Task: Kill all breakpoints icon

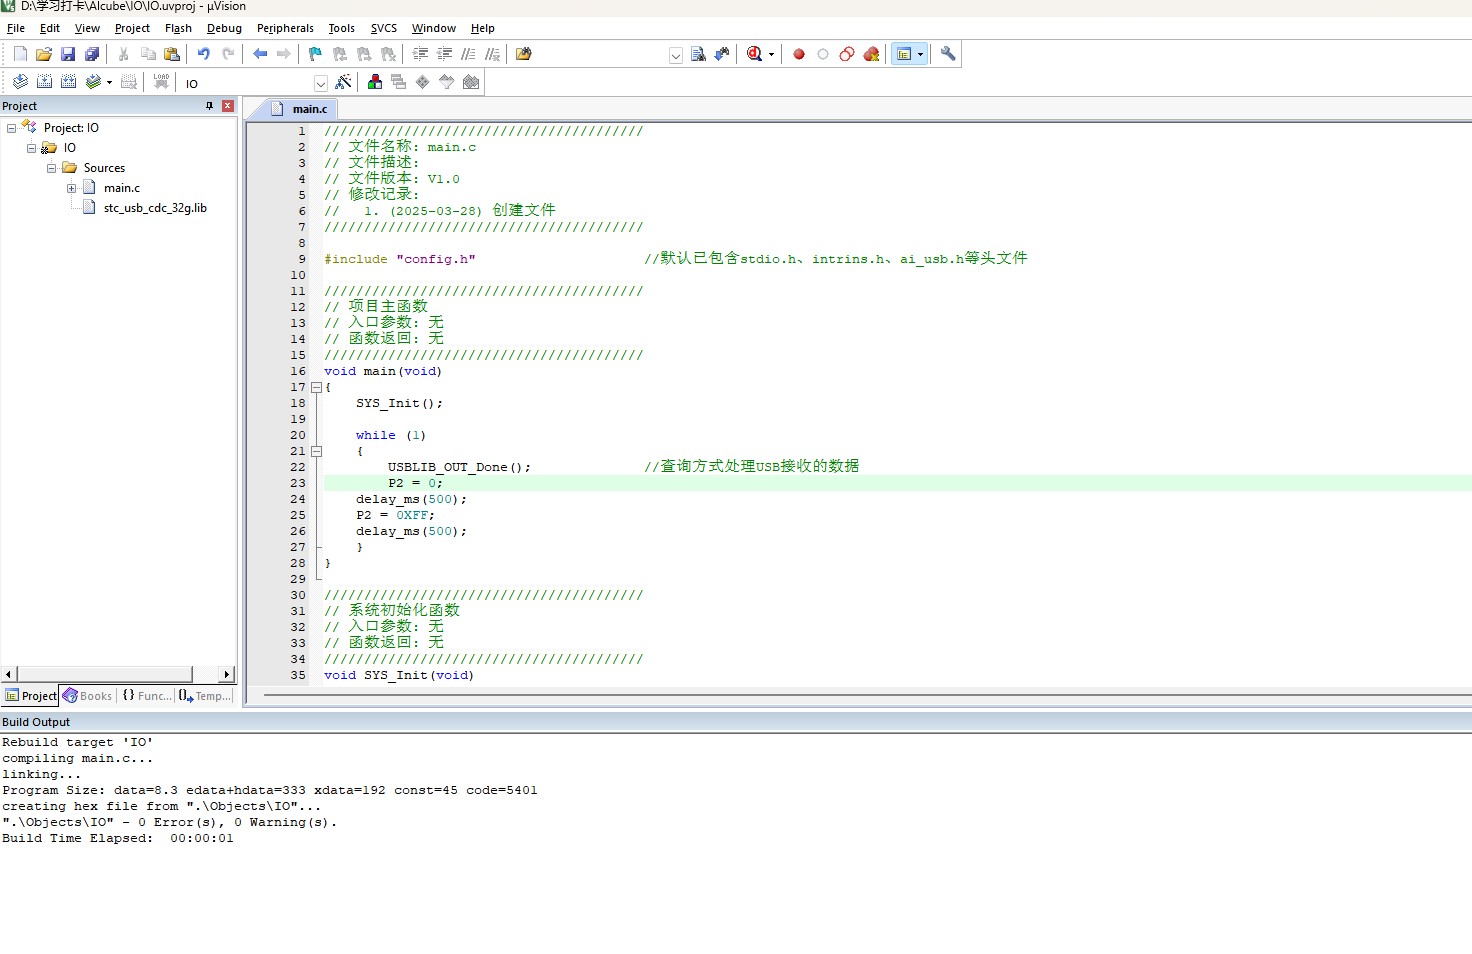Action: 871,54
